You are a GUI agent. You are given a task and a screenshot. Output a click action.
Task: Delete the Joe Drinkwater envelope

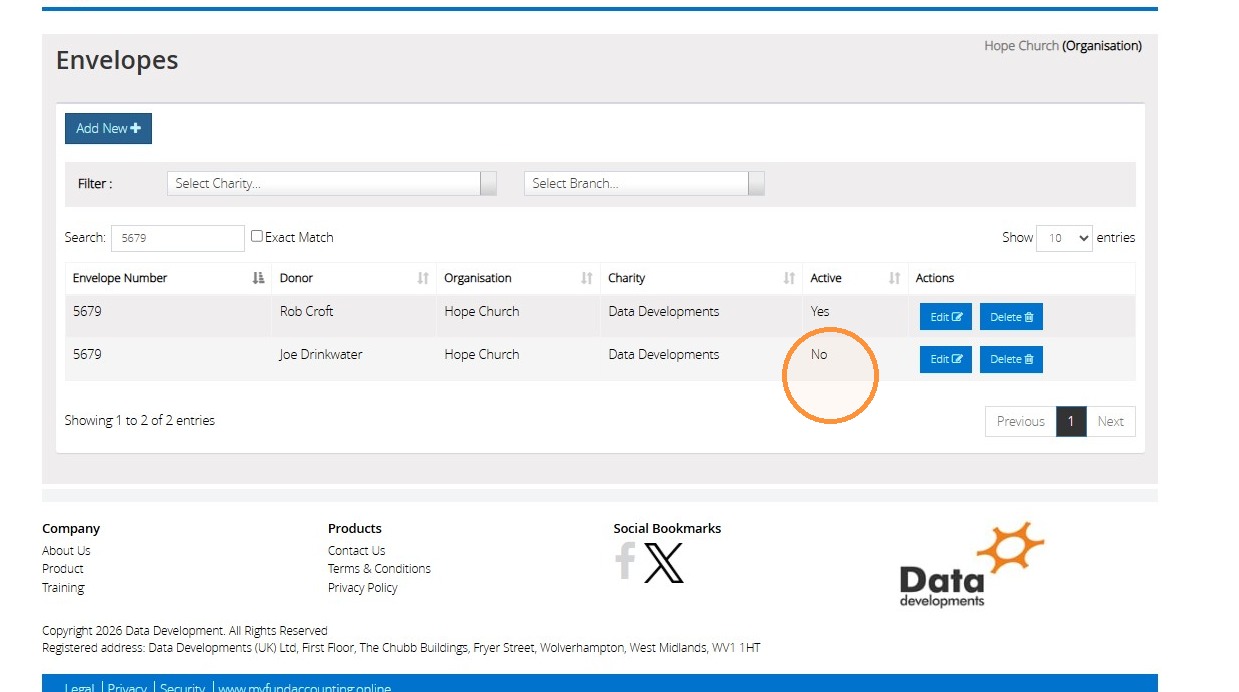(1011, 359)
